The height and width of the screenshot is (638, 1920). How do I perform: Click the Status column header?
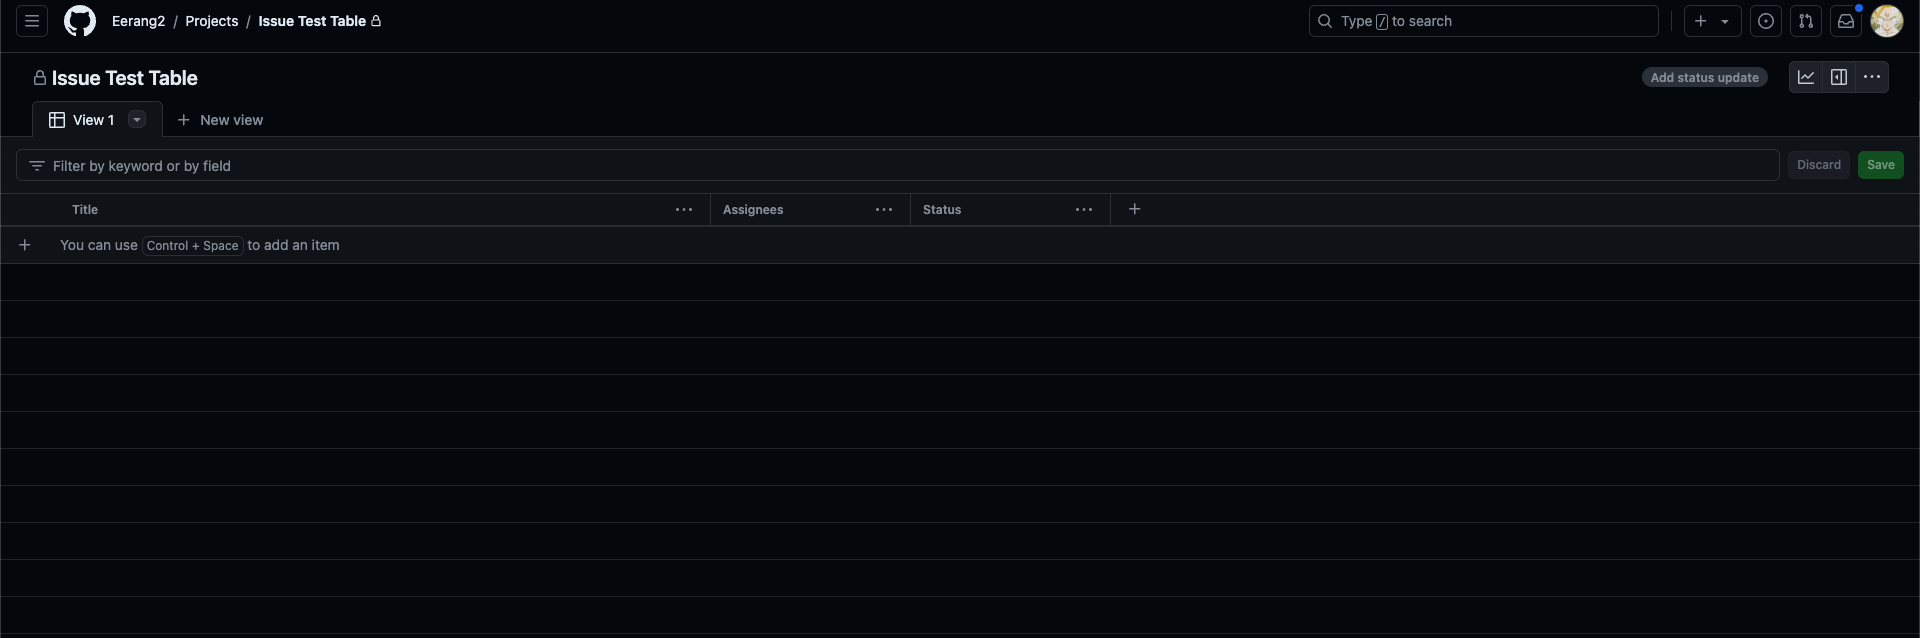coord(942,210)
